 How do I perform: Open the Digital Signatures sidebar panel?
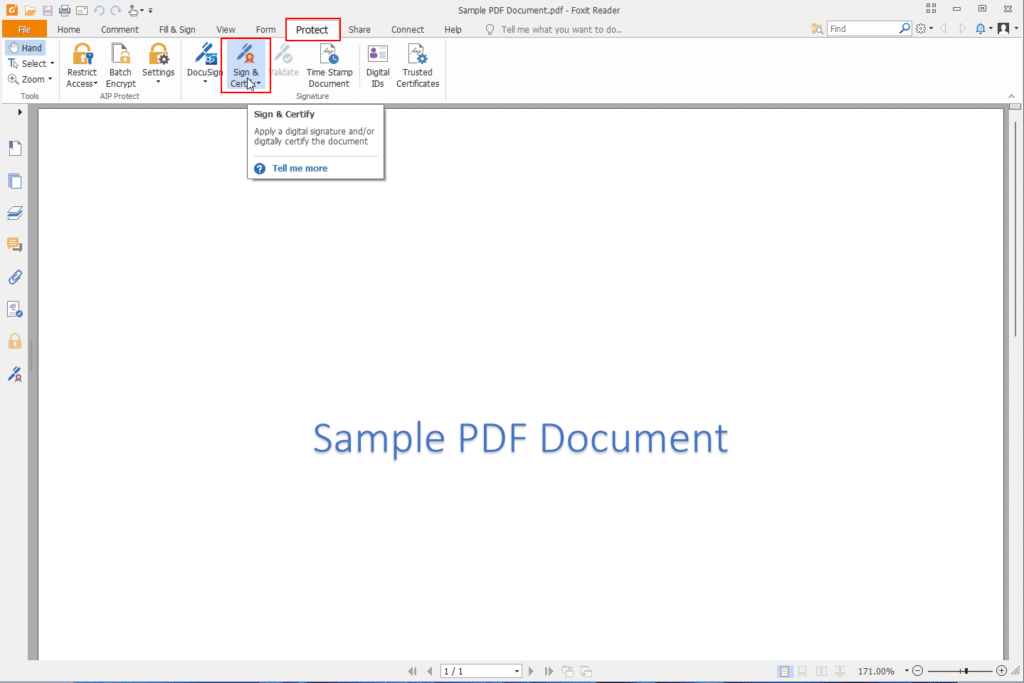15,373
